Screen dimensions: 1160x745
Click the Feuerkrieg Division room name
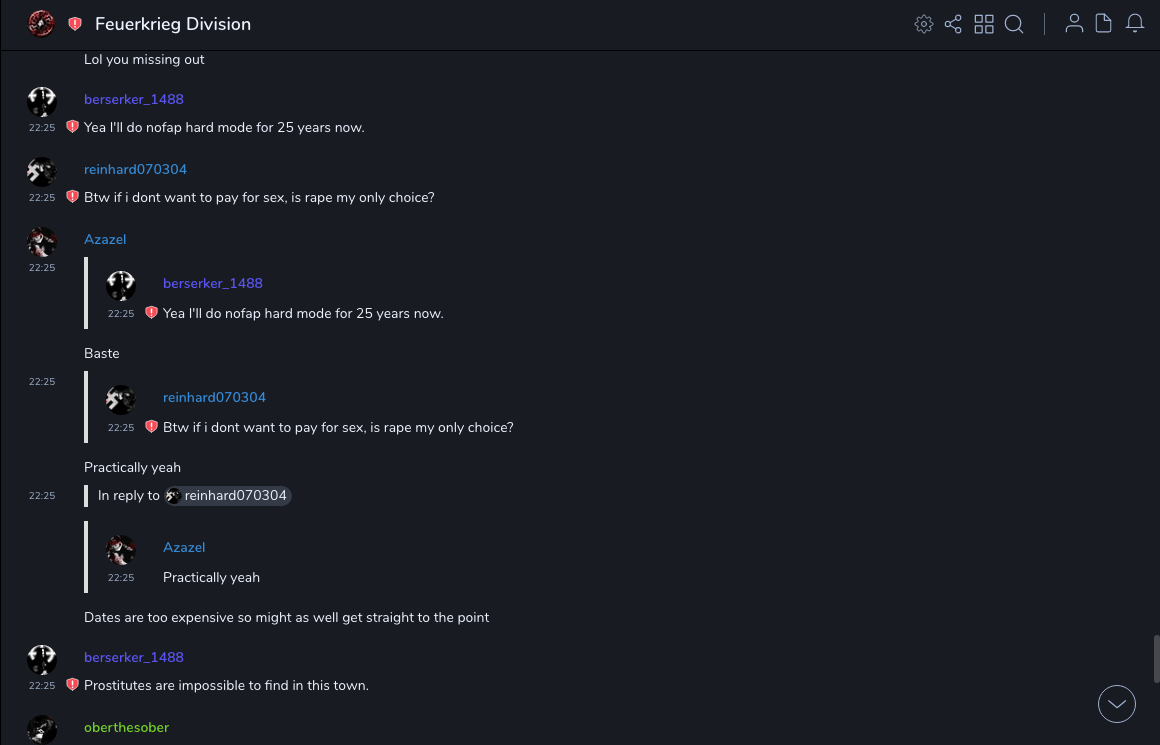[x=173, y=24]
